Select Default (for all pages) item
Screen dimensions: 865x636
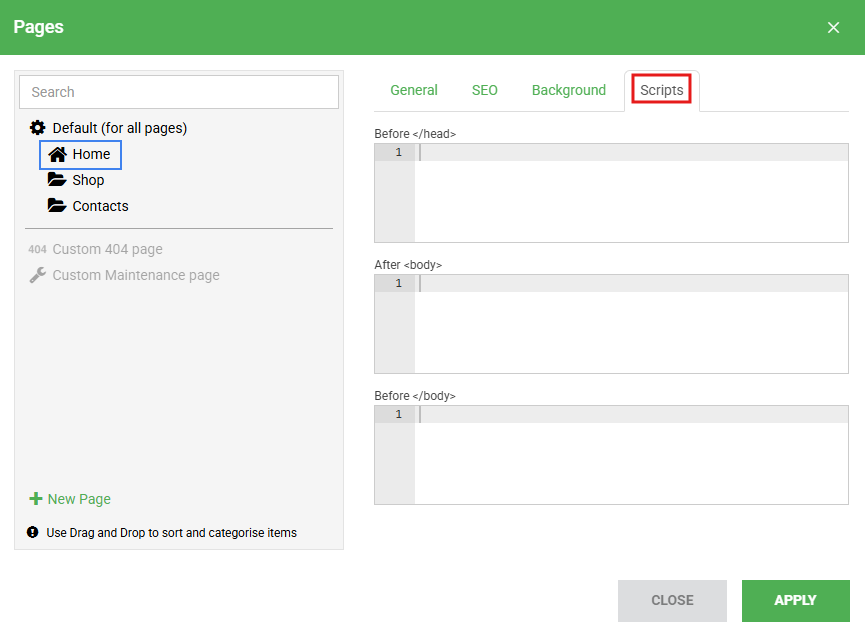click(x=119, y=128)
